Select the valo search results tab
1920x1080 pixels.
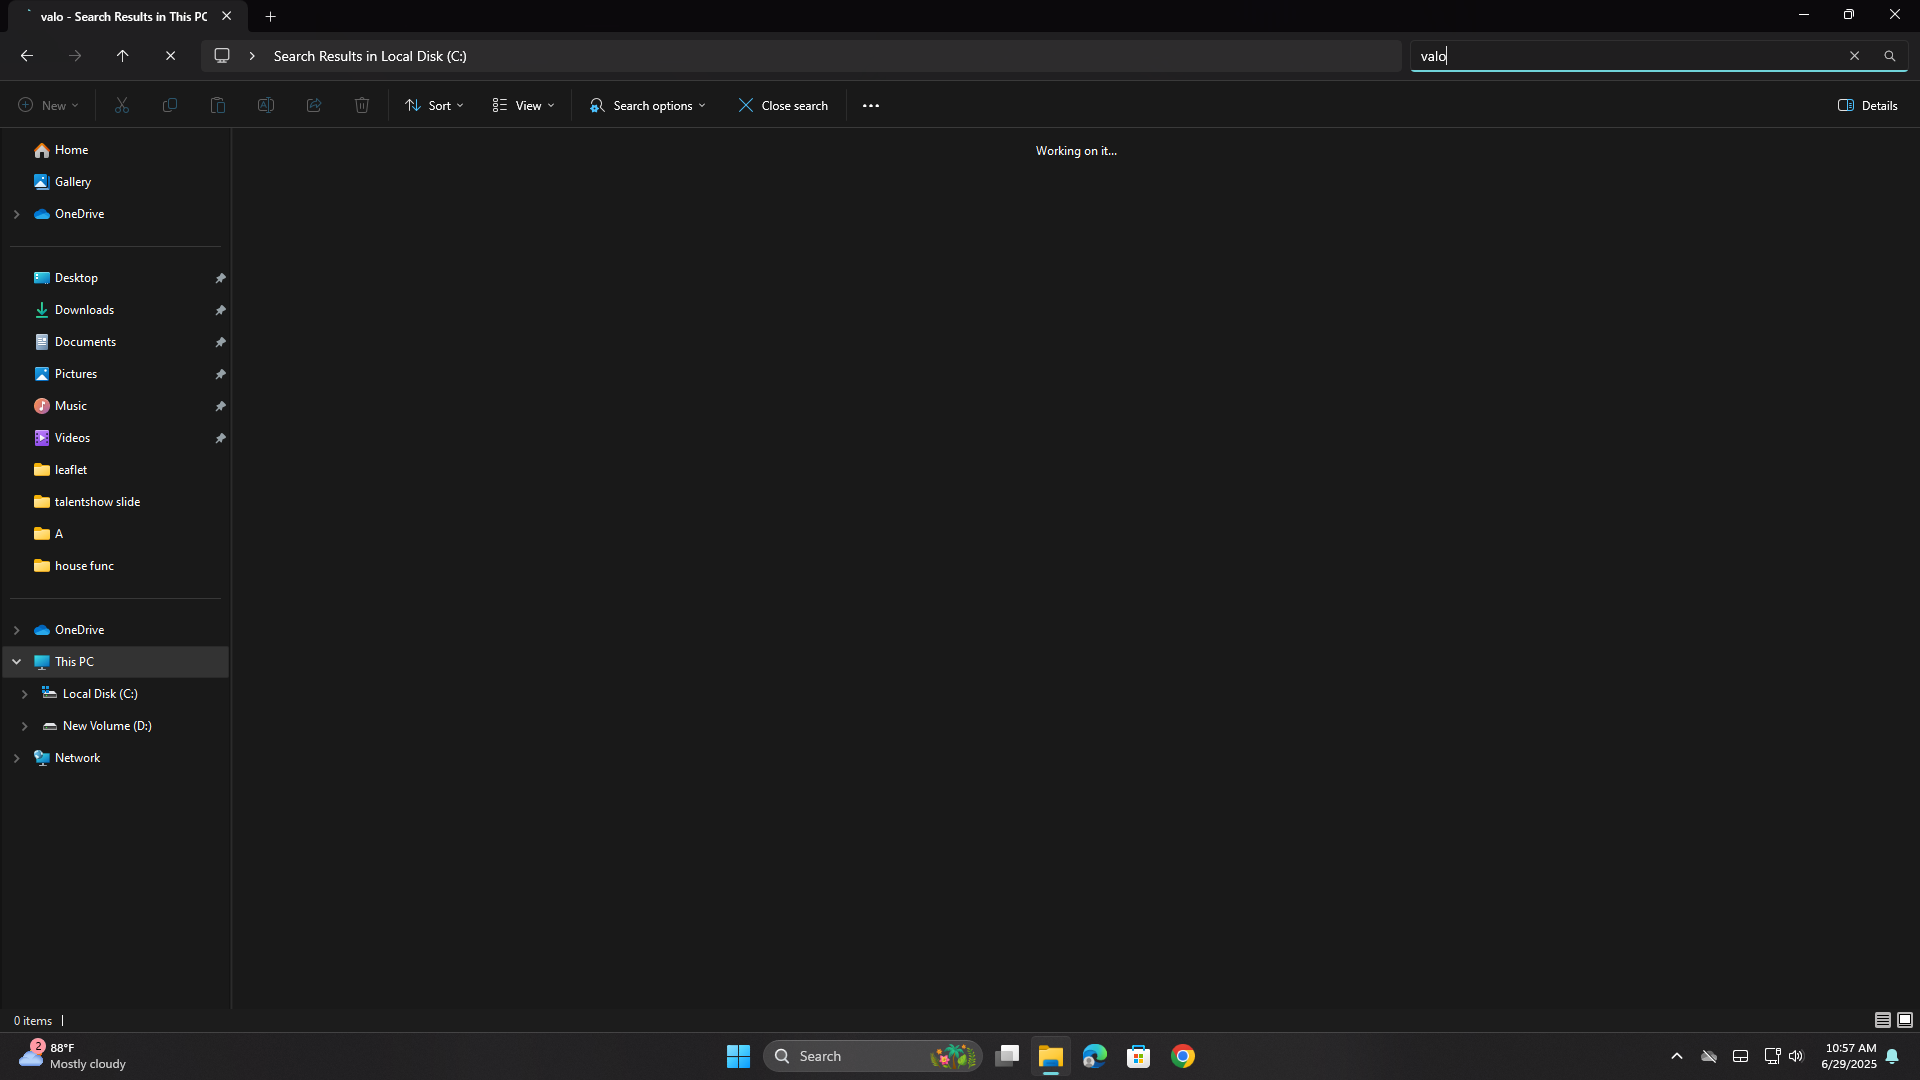[x=123, y=16]
